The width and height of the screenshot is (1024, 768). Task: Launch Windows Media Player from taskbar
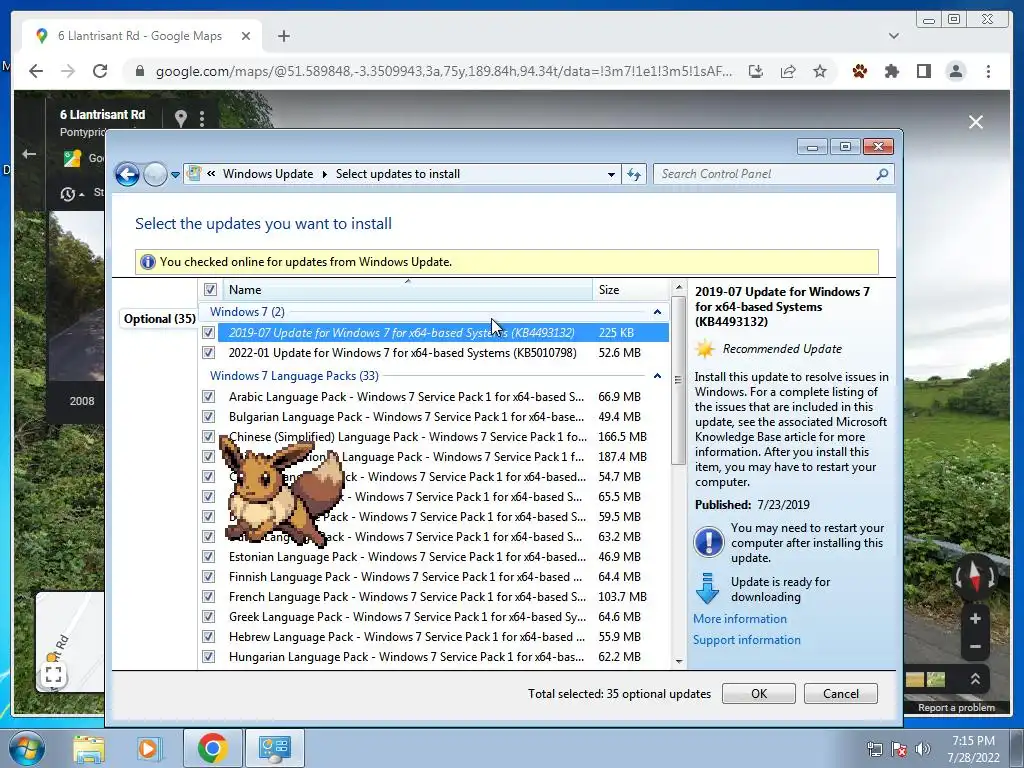tap(148, 749)
